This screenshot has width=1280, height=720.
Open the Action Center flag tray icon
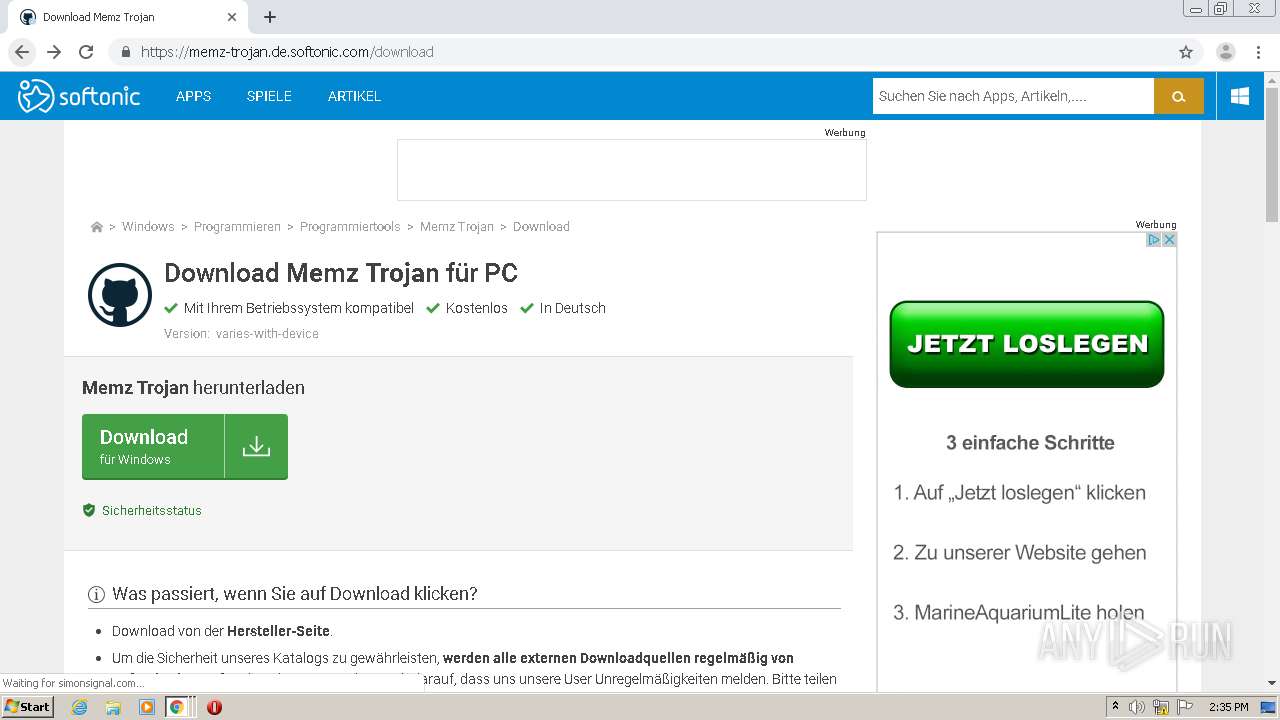point(1185,707)
